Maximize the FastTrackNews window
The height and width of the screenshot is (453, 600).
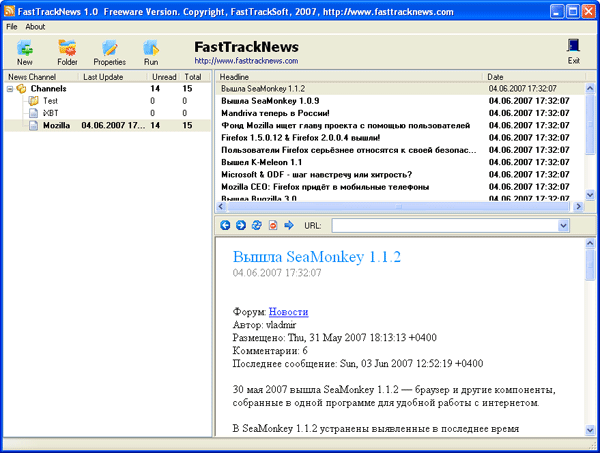click(x=573, y=11)
